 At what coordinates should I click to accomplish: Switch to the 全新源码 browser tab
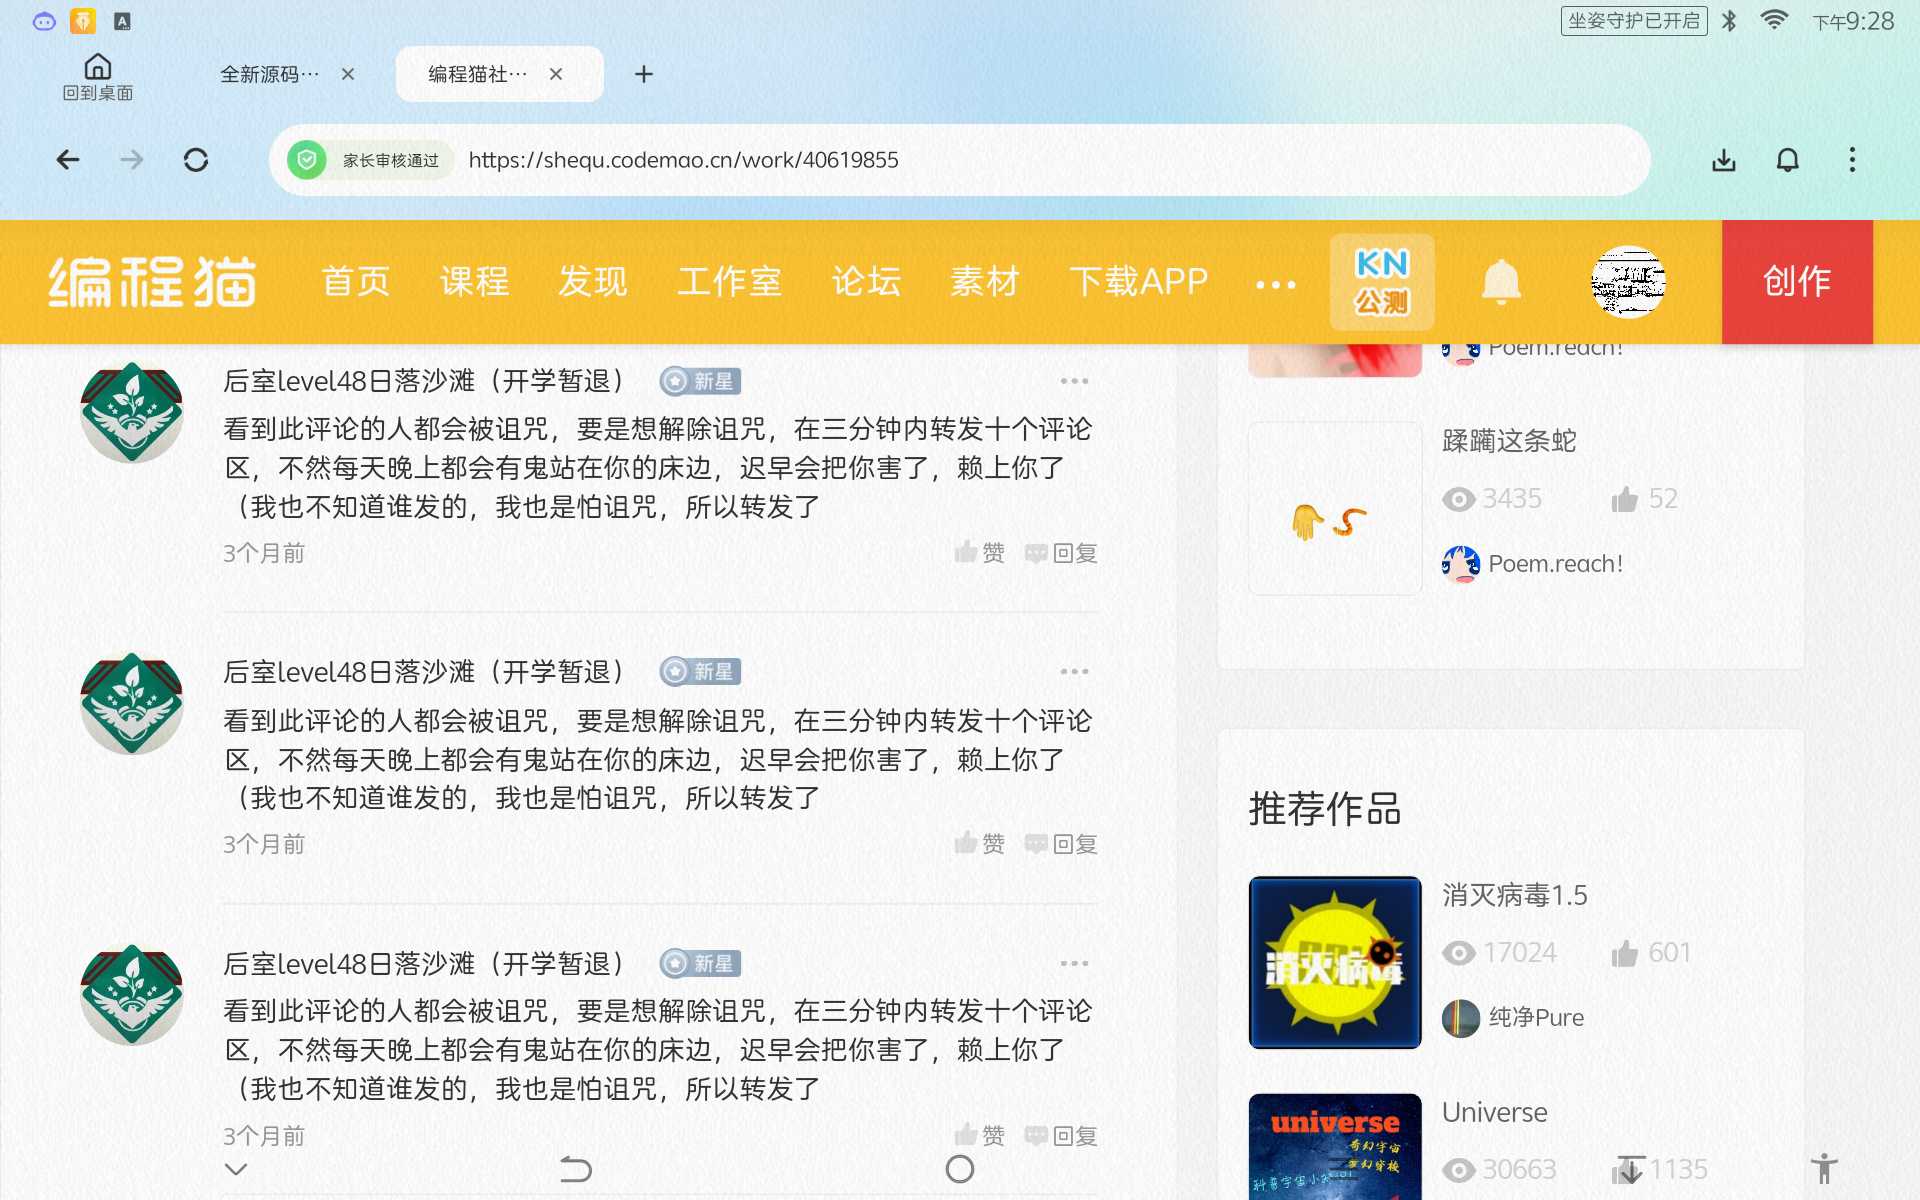270,74
